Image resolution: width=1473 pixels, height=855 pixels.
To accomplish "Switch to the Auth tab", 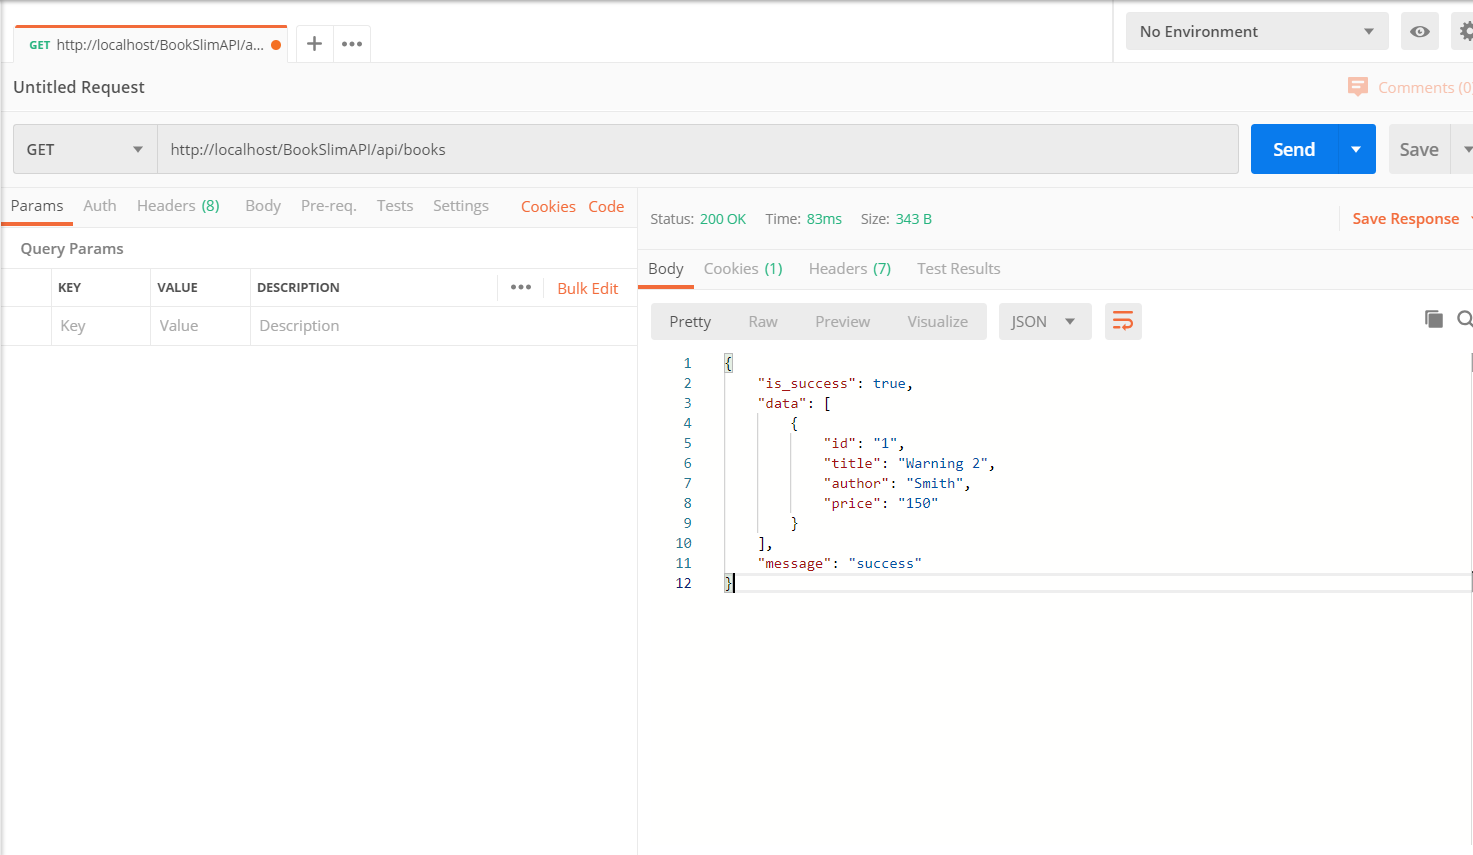I will [x=100, y=205].
